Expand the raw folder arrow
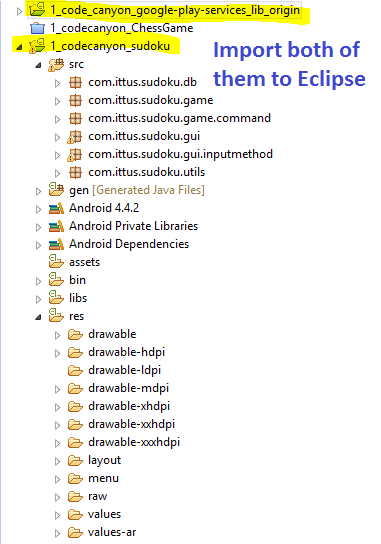This screenshot has width=381, height=544. 58,498
